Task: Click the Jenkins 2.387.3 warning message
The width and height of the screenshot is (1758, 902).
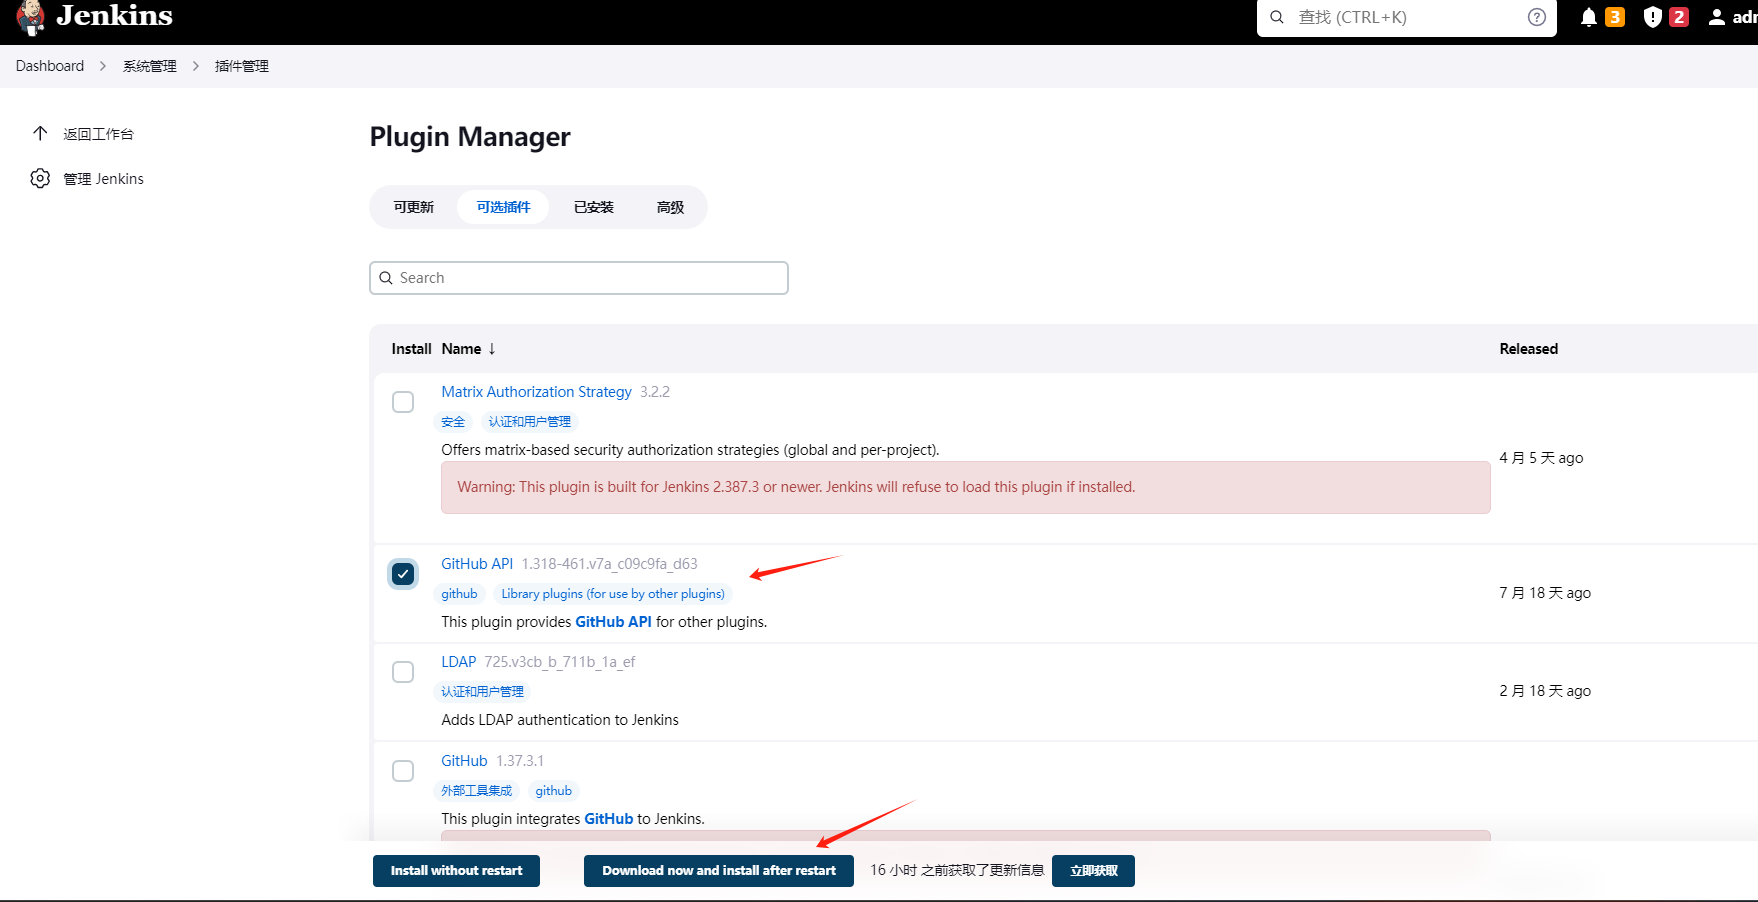Action: [966, 487]
